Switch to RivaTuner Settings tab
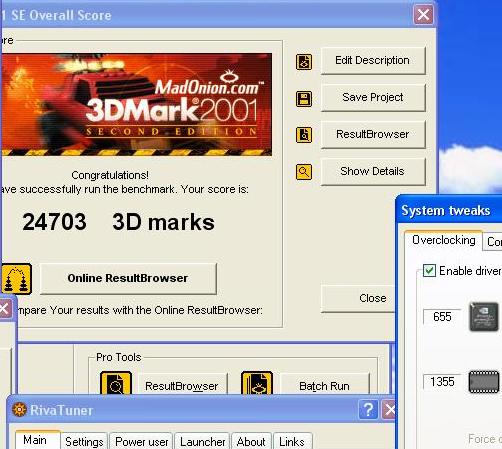The height and width of the screenshot is (449, 502). [x=84, y=442]
